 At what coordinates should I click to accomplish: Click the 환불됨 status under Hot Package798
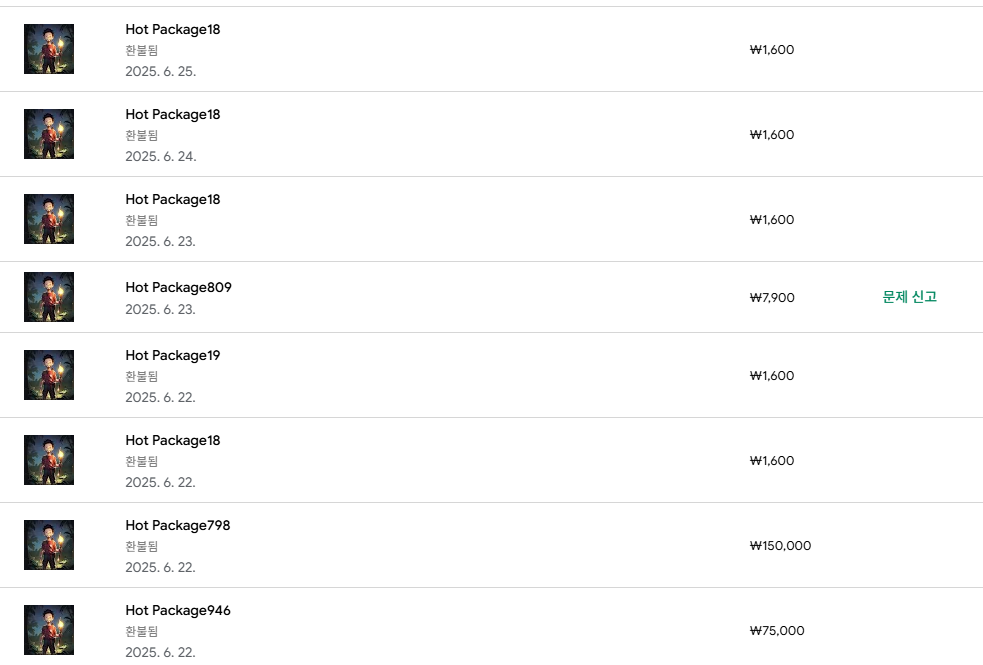(x=141, y=546)
